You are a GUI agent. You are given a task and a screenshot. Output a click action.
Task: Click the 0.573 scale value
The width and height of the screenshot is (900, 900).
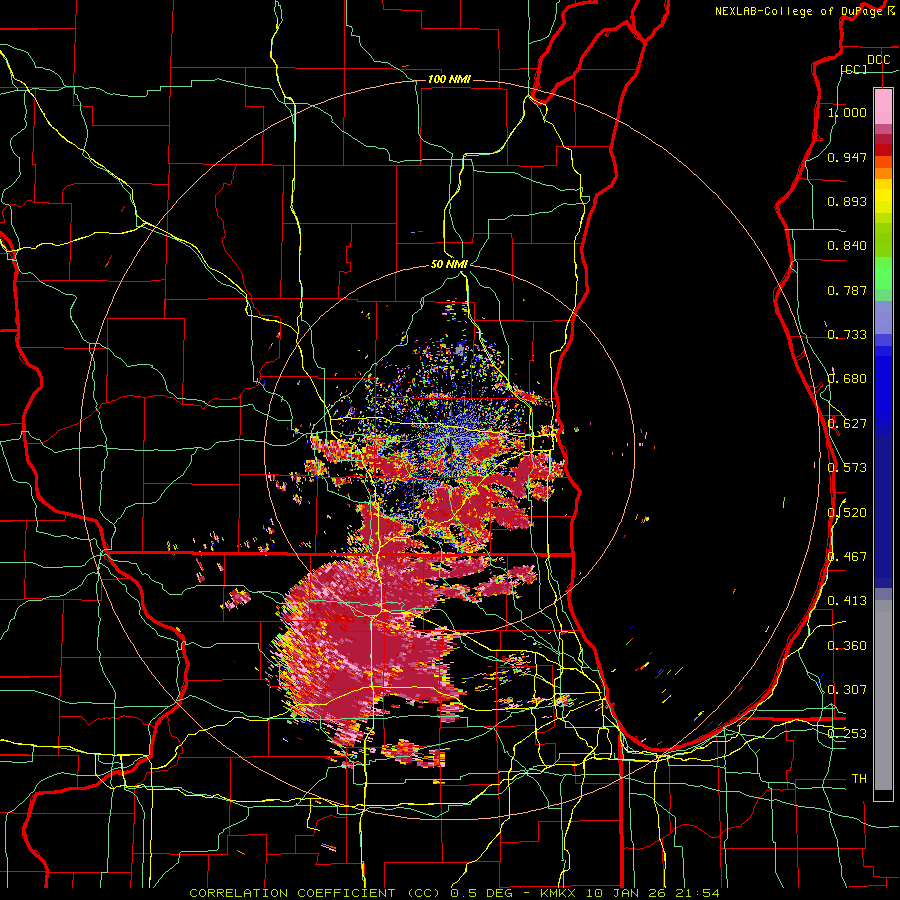847,468
